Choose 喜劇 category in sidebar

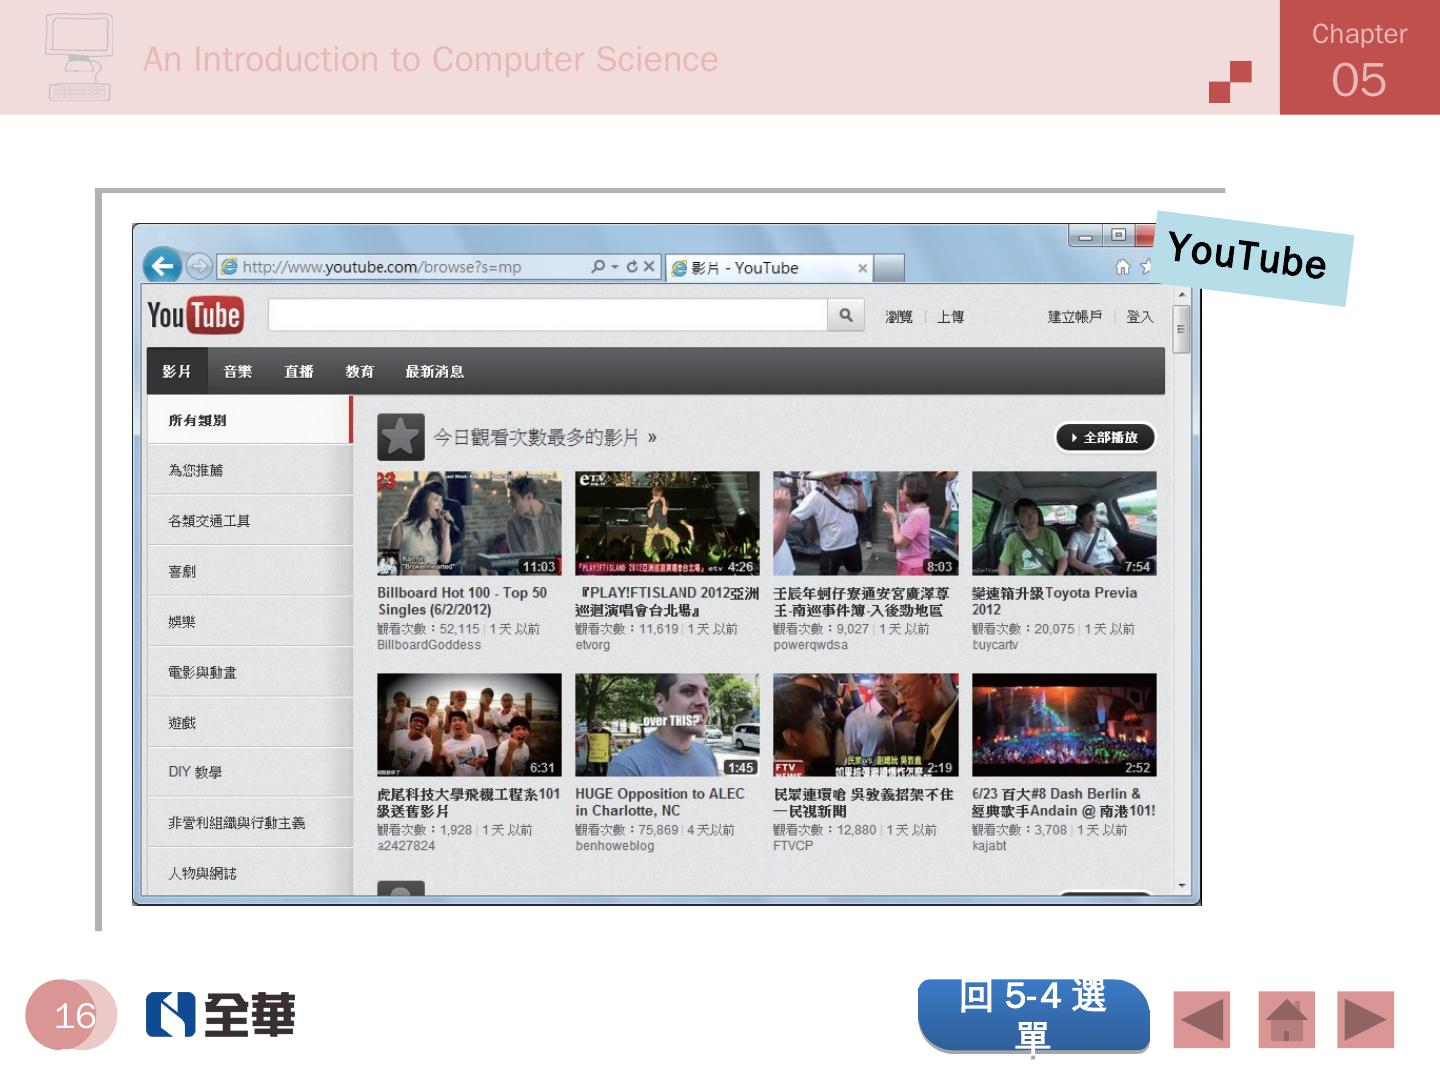pyautogui.click(x=250, y=571)
